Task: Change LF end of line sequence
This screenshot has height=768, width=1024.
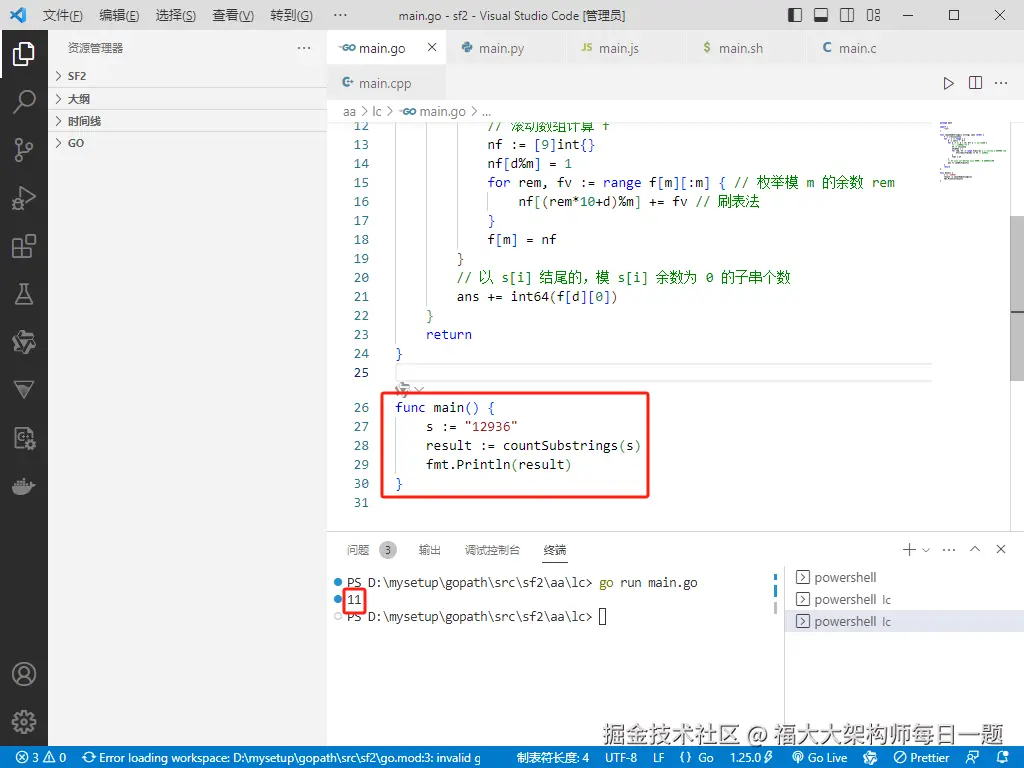Action: click(x=659, y=758)
